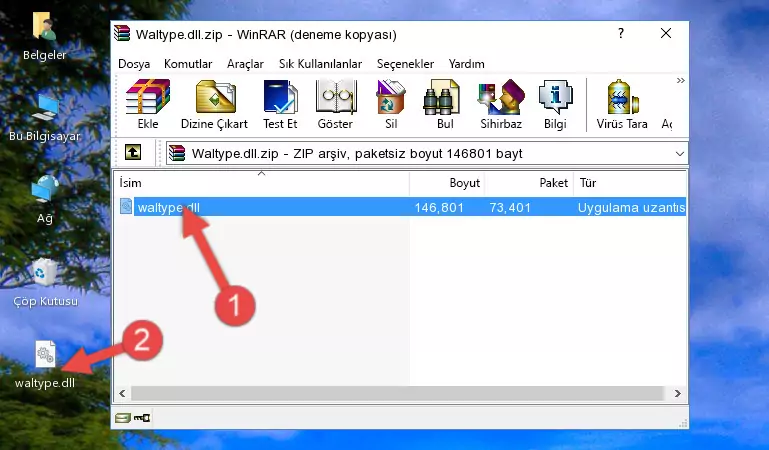The width and height of the screenshot is (769, 450).
Task: Go up one folder level button
Action: click(x=133, y=152)
